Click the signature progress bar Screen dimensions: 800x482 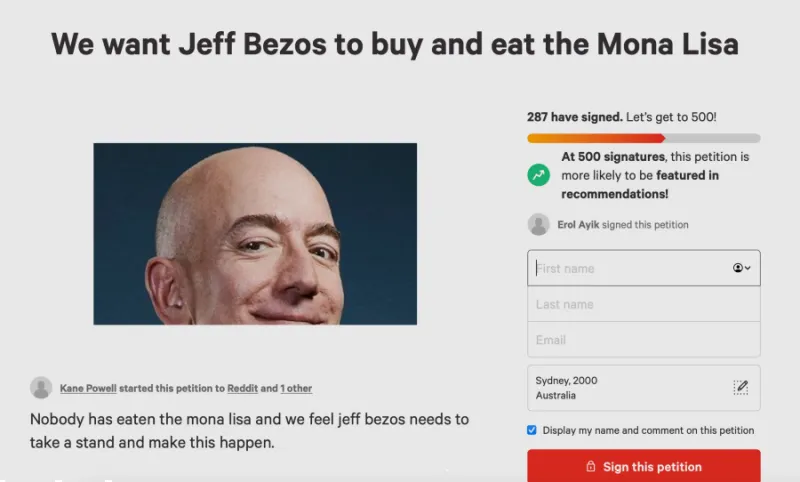pyautogui.click(x=644, y=138)
